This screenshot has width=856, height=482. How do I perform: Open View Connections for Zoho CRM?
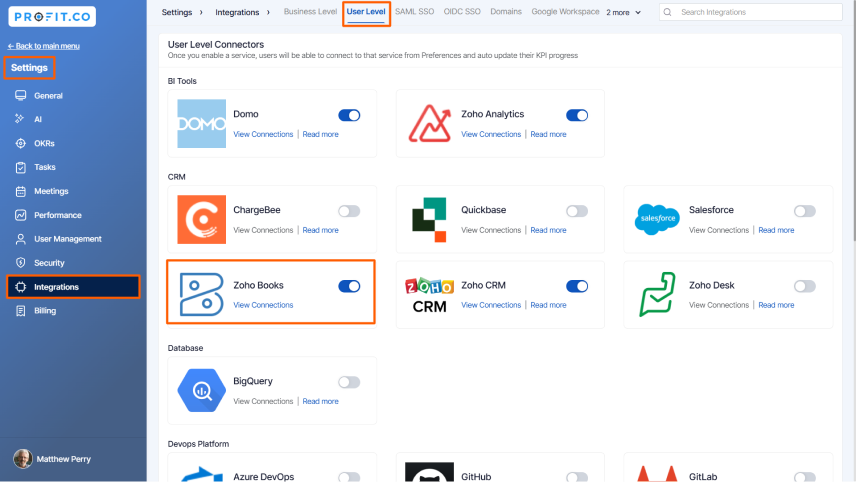491,305
